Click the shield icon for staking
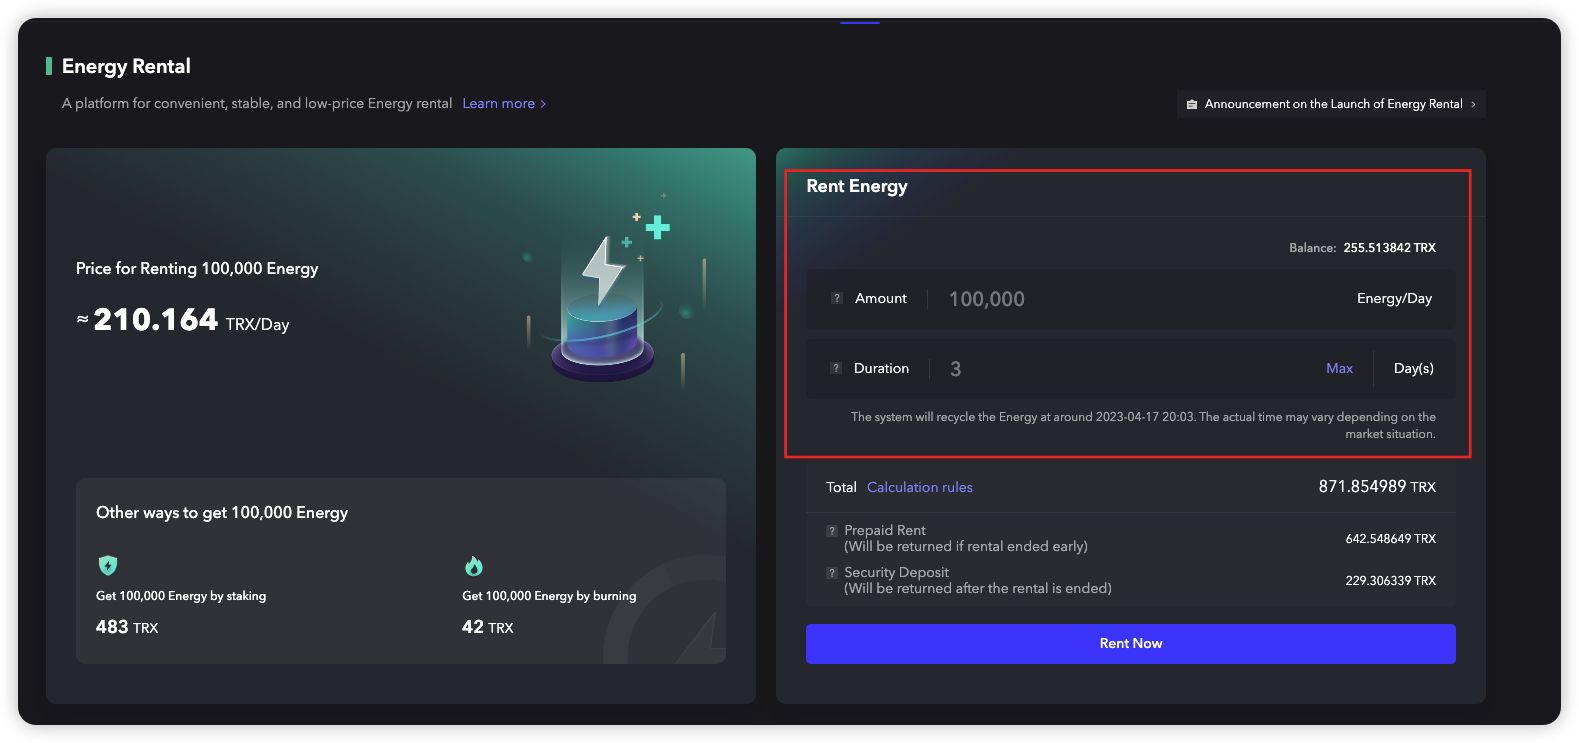The height and width of the screenshot is (743, 1579). (x=108, y=565)
